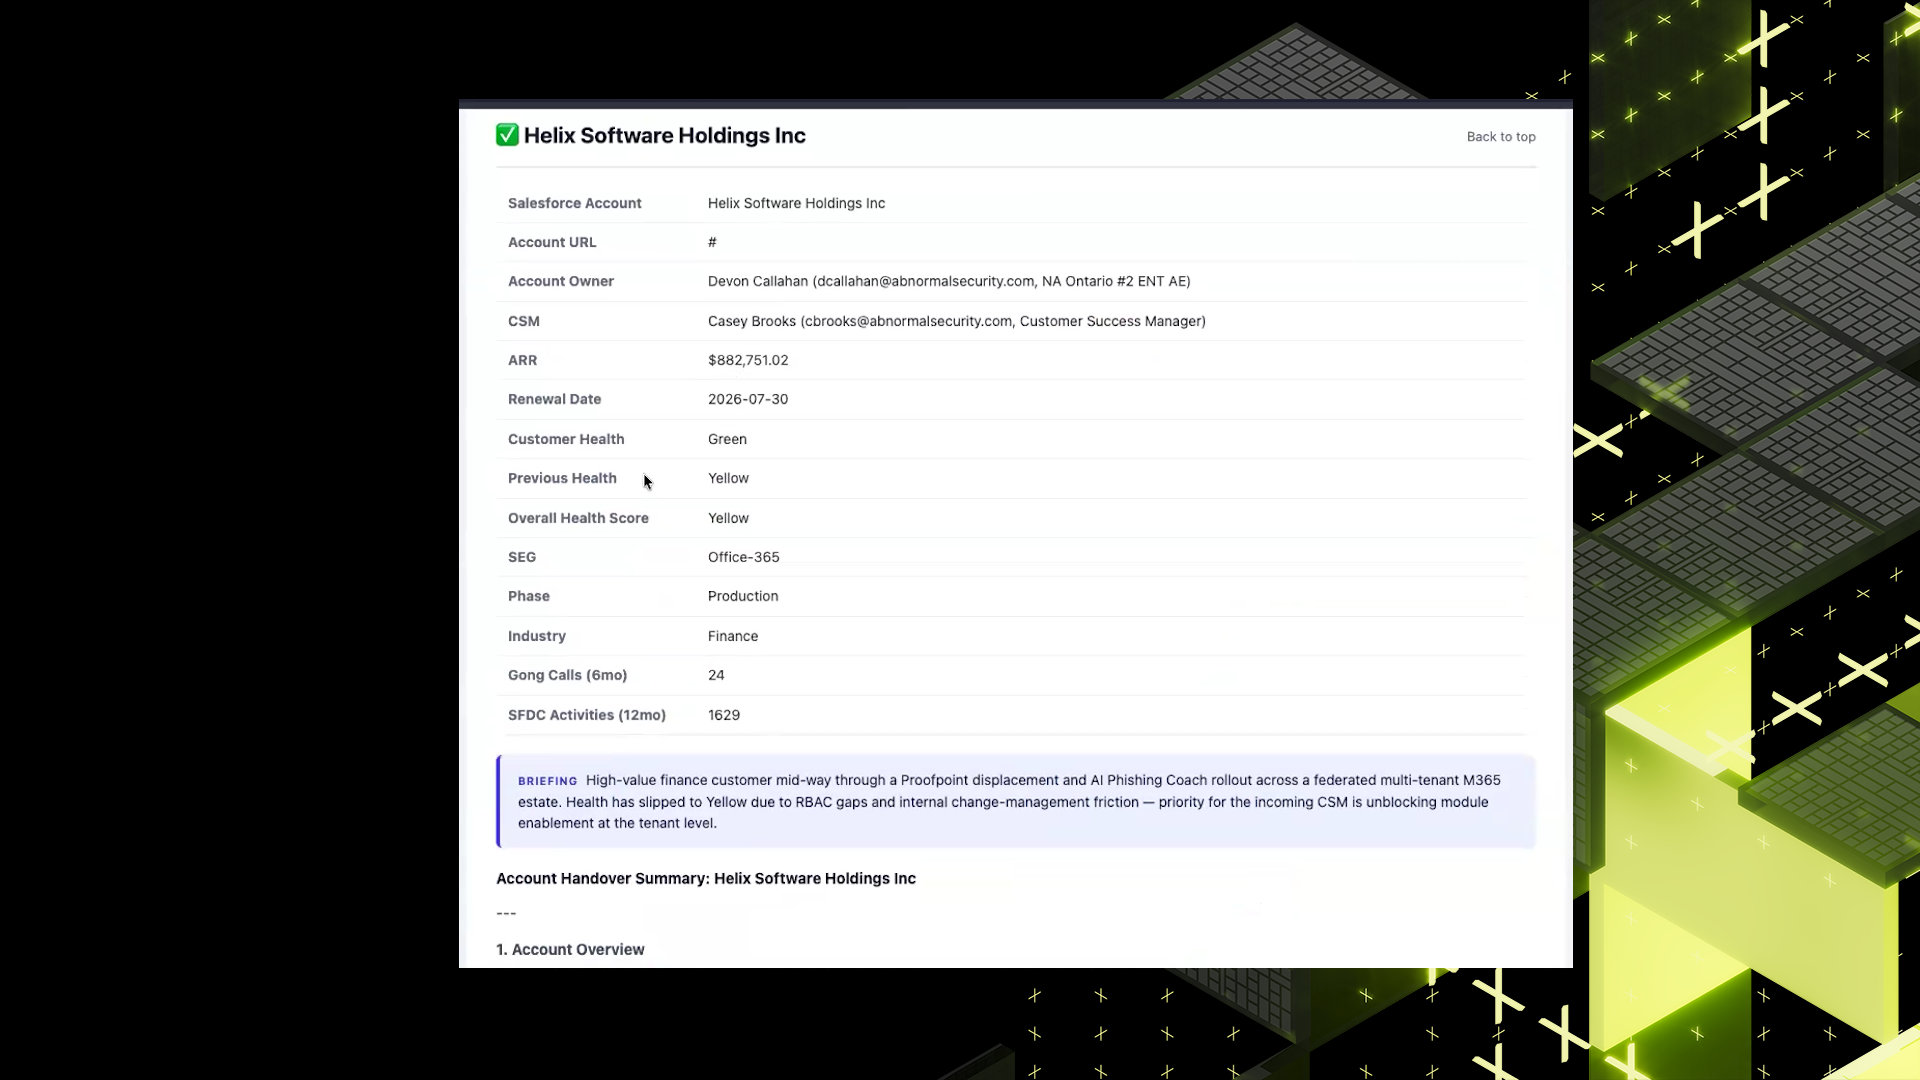Click the Phase label

529,596
